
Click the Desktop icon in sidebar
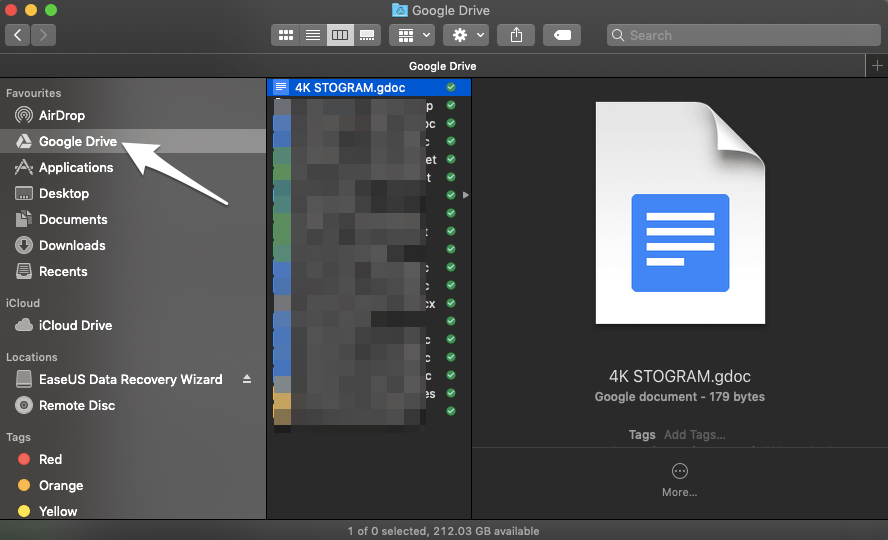[x=24, y=194]
